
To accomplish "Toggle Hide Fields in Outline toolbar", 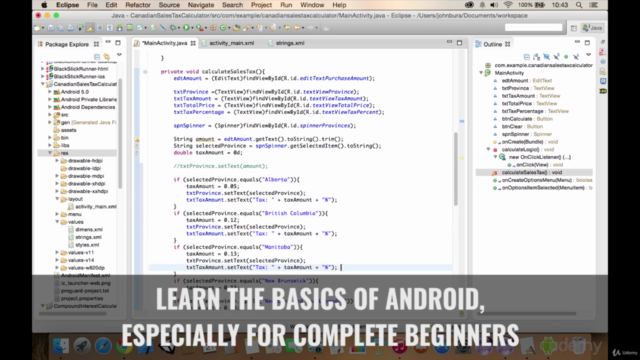I will point(546,57).
